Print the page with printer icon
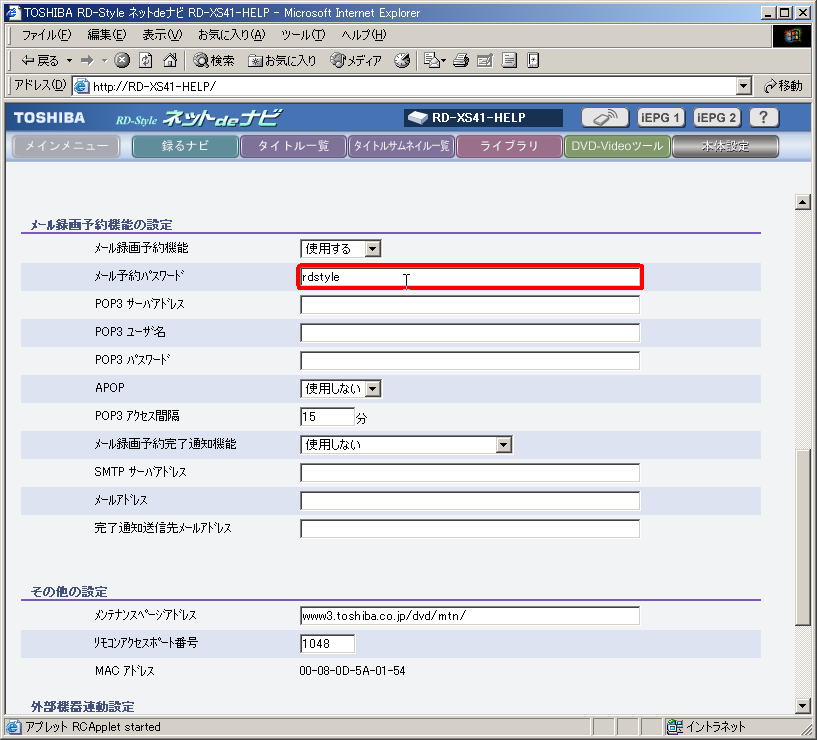817x740 pixels. (x=461, y=61)
